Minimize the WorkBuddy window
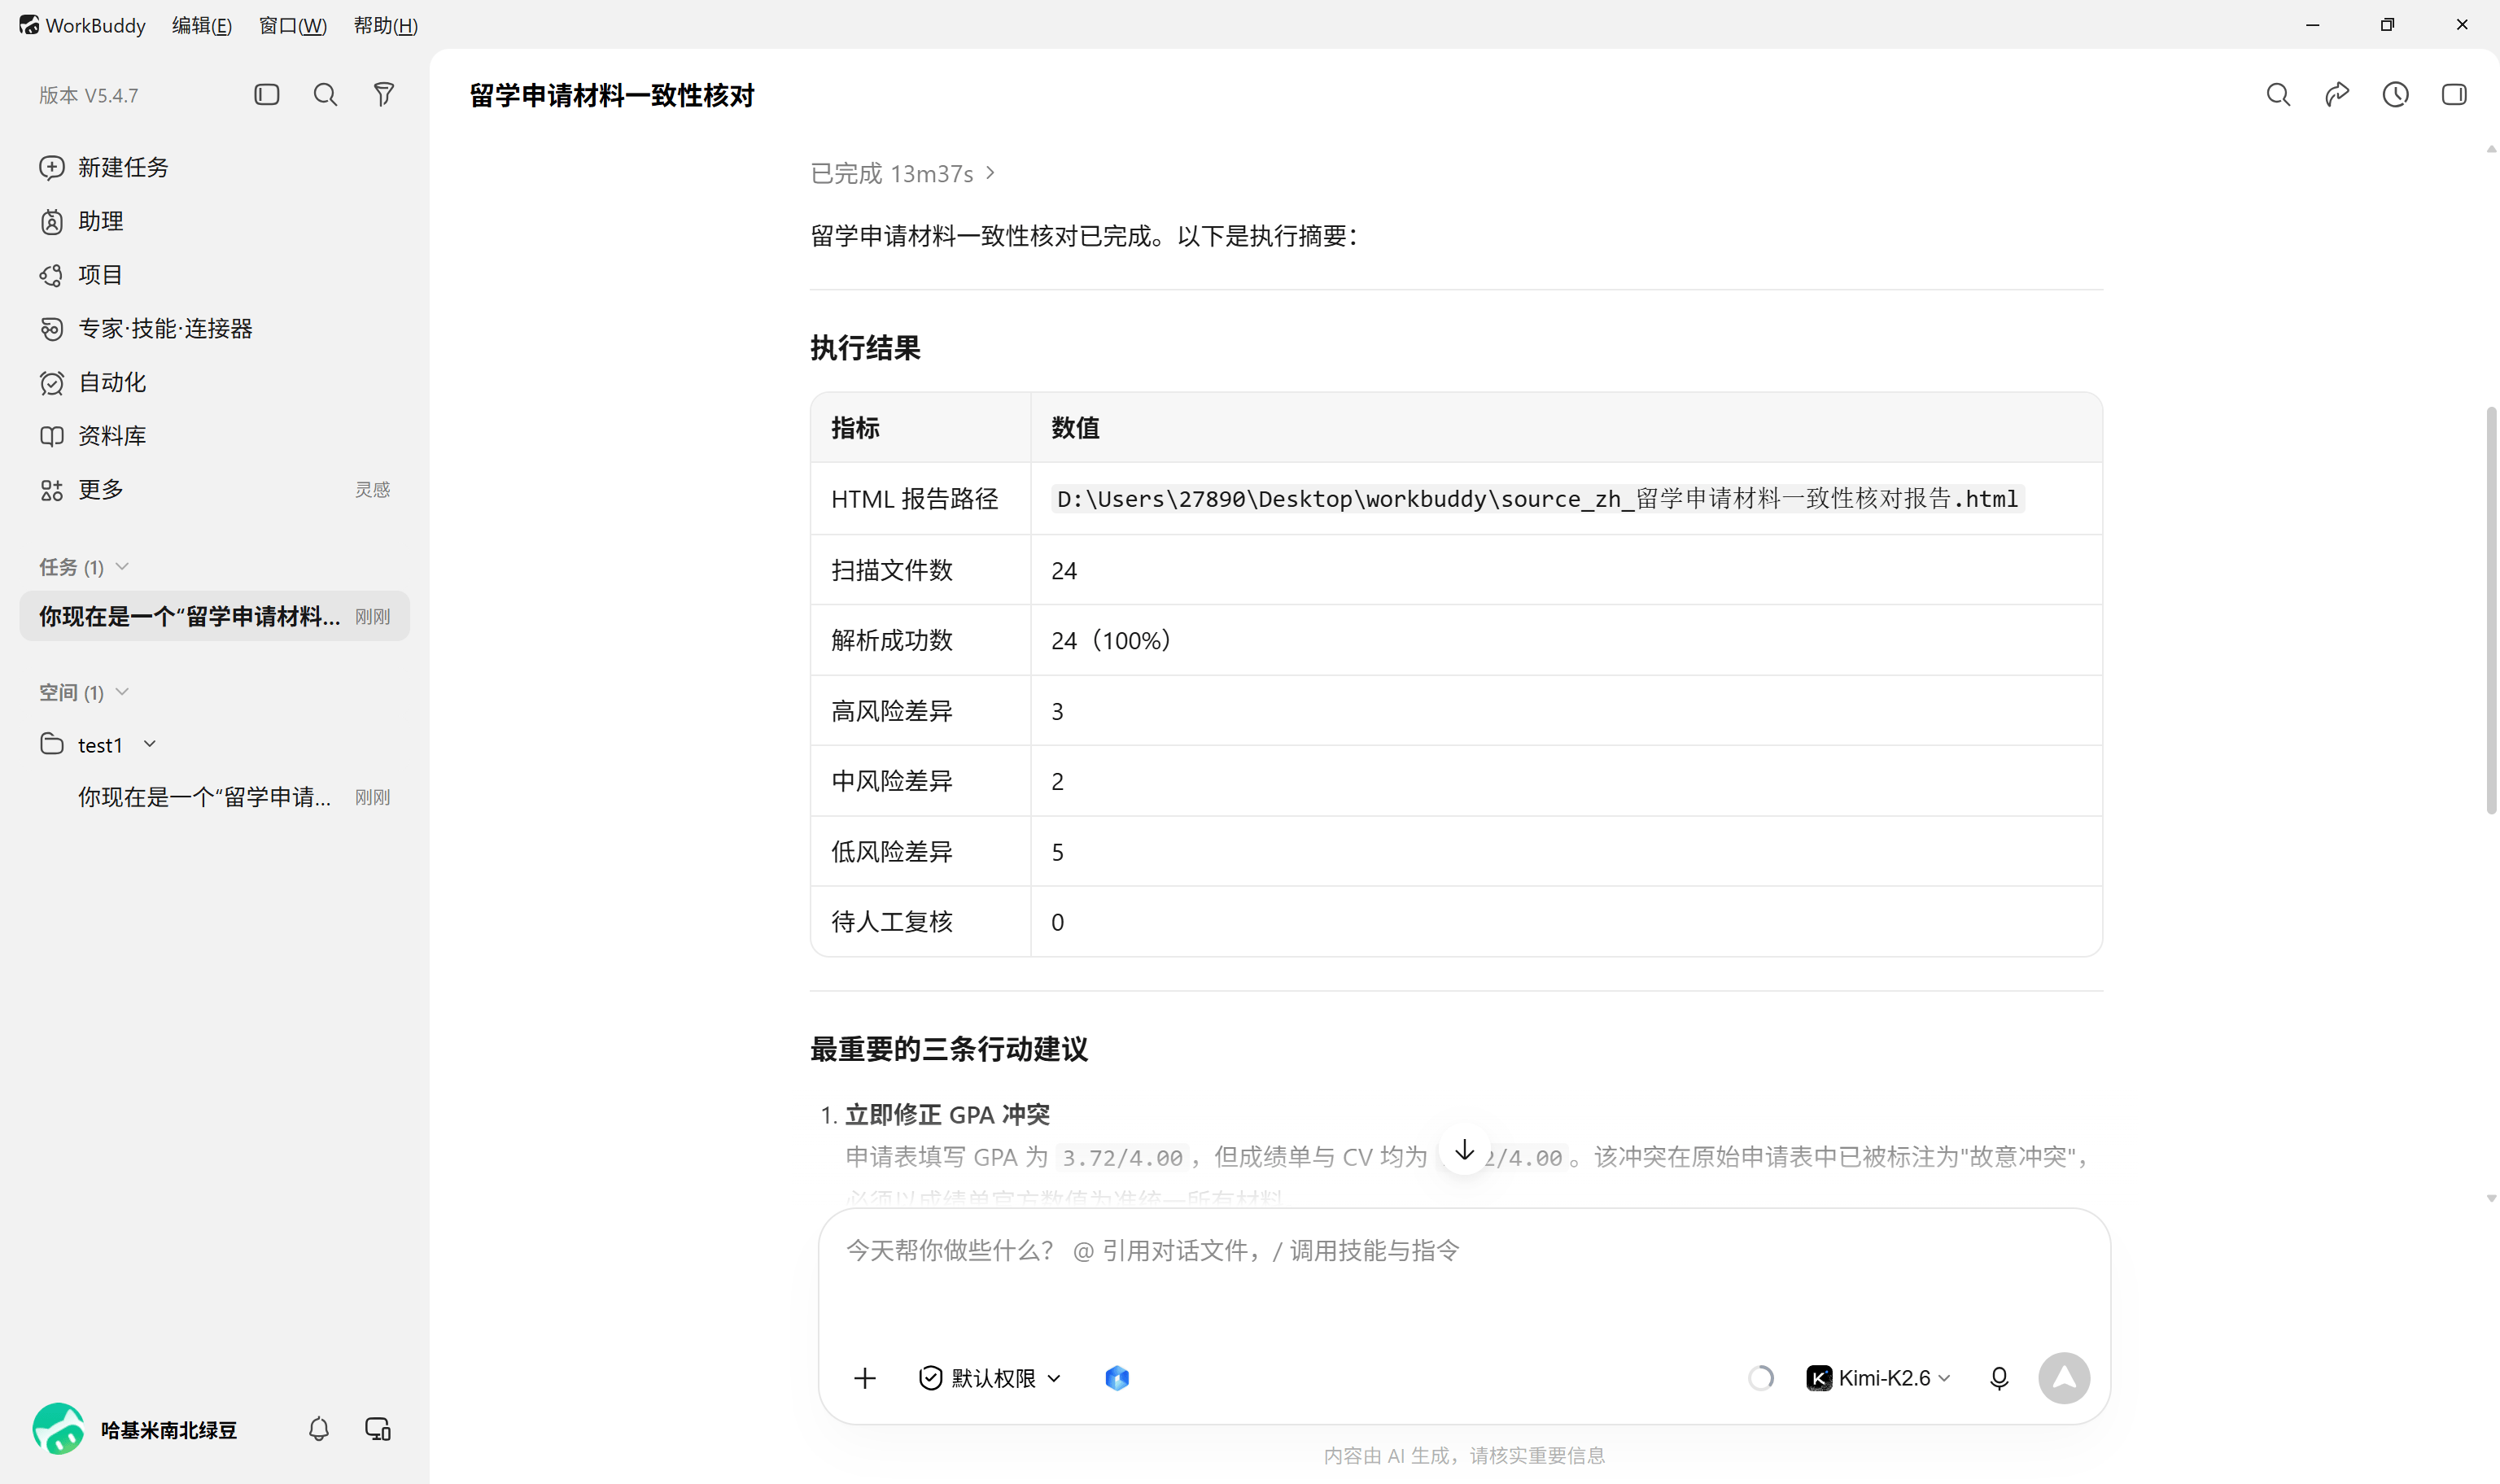Screen dimensions: 2500x1484 [x=2313, y=25]
